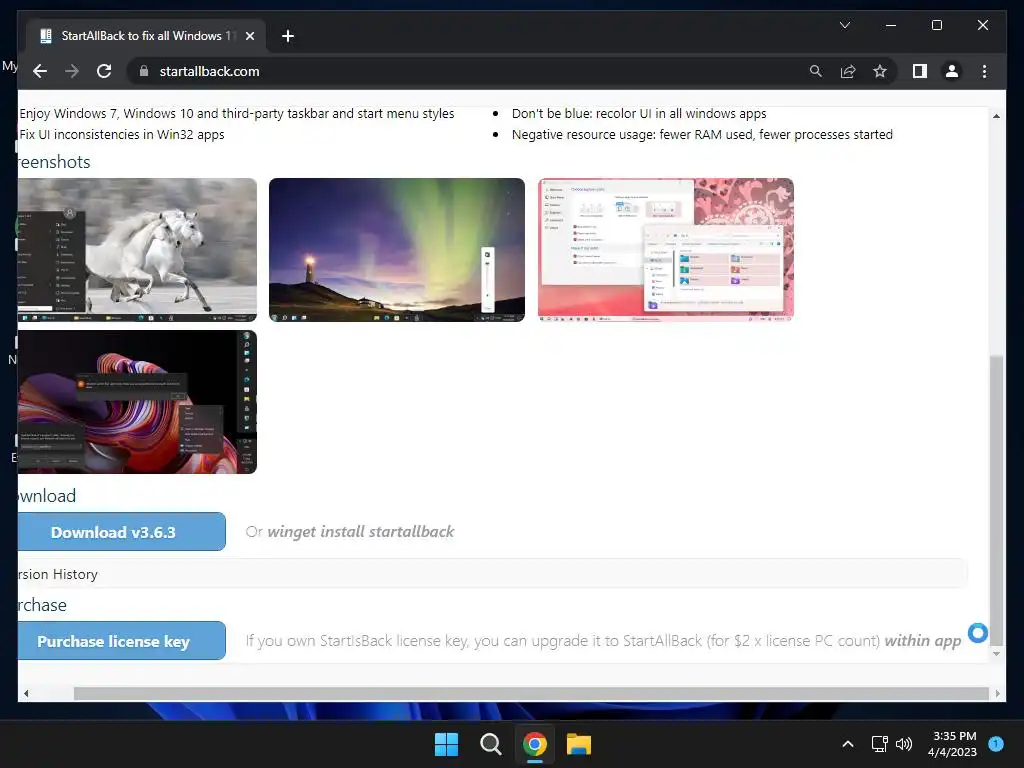Viewport: 1024px width, 768px height.
Task: Open dark colorful swirl screenshot thumbnail
Action: click(137, 402)
